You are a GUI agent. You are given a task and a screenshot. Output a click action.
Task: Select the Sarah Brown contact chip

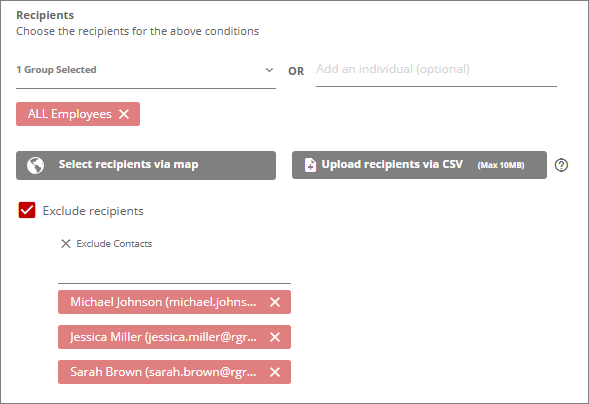pos(163,372)
